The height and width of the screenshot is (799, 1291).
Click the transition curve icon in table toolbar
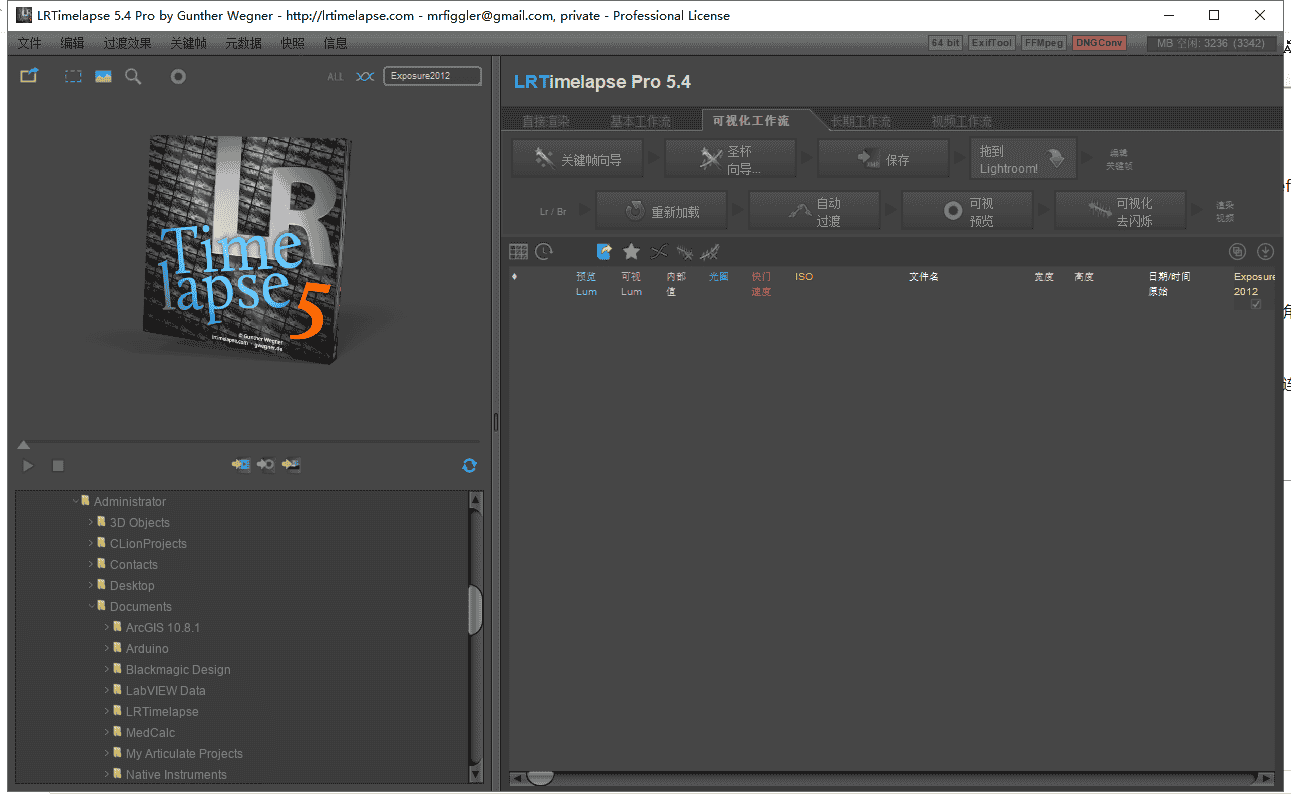pos(658,252)
